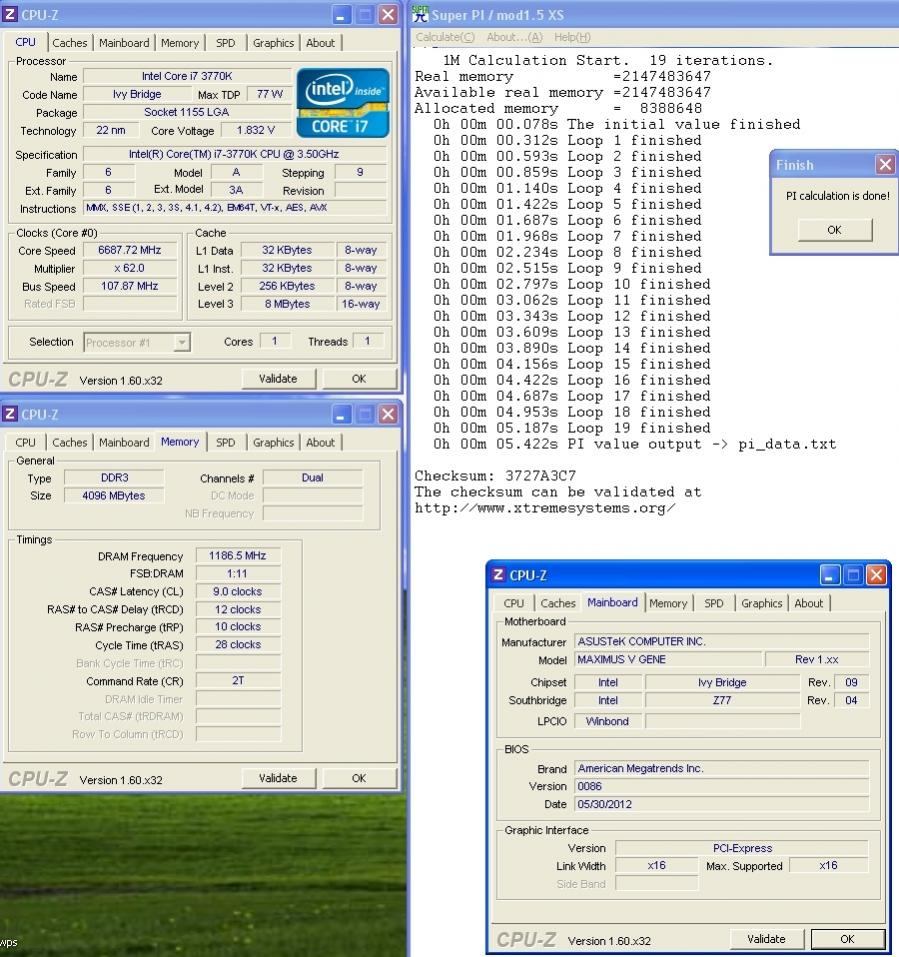Click the Max TDP 77 W value

[270, 94]
